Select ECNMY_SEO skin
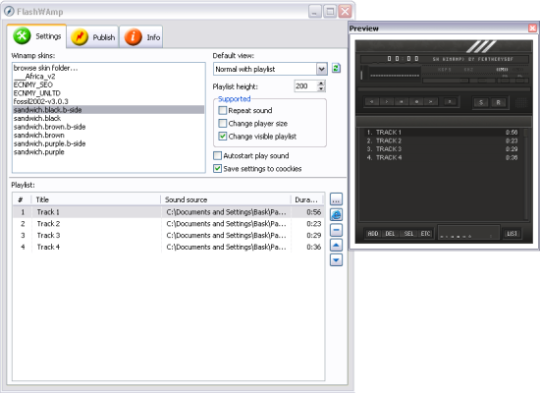Image resolution: width=540 pixels, height=393 pixels. click(x=108, y=85)
